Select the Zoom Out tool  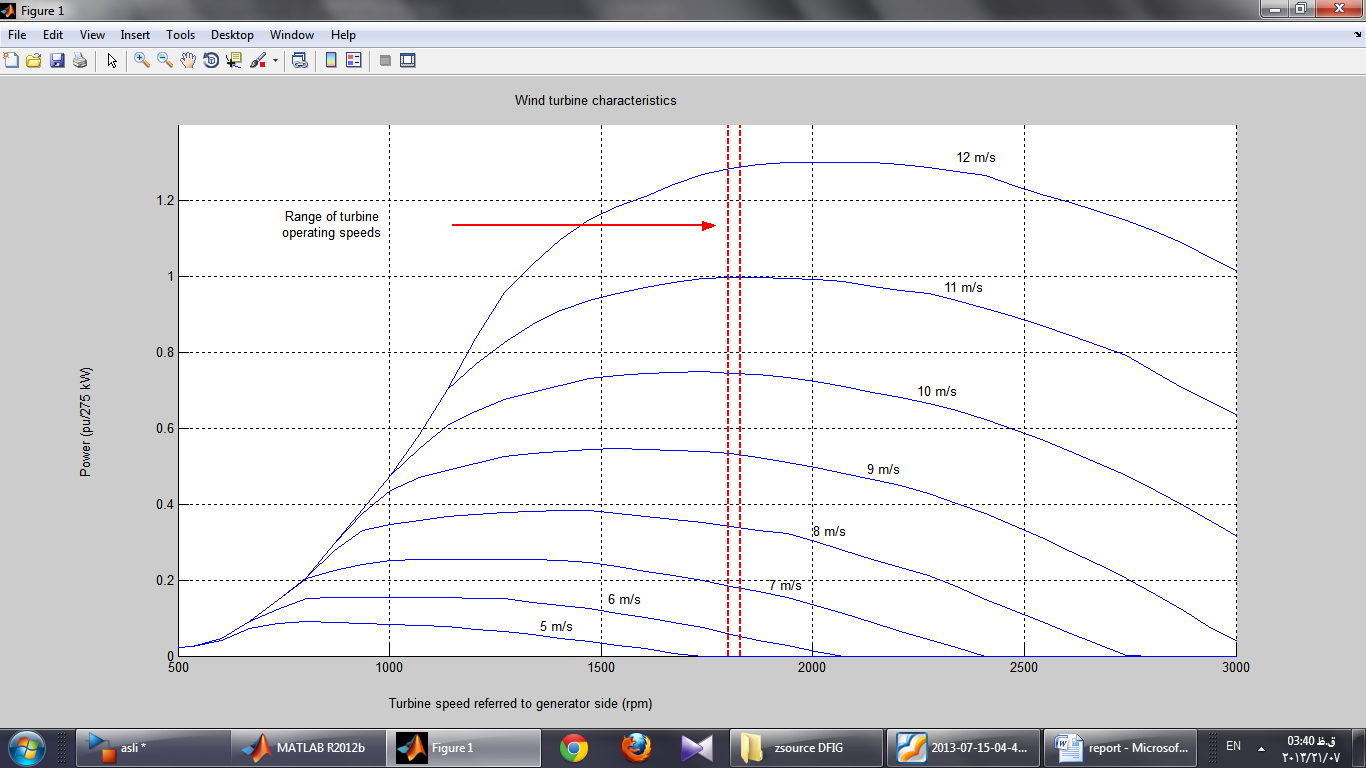click(165, 61)
